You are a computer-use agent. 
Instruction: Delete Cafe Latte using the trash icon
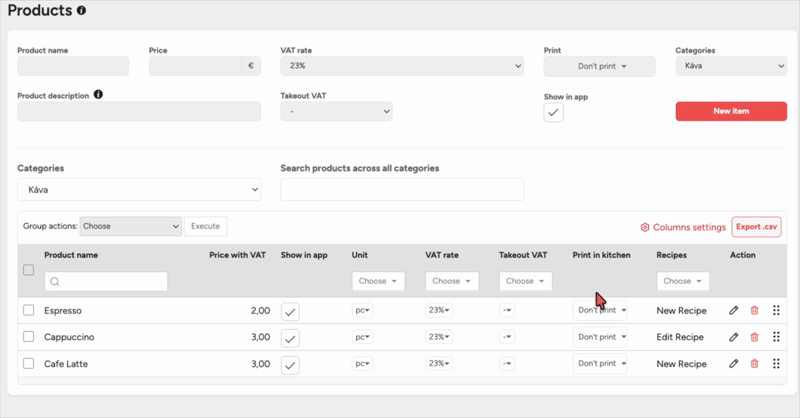754,363
